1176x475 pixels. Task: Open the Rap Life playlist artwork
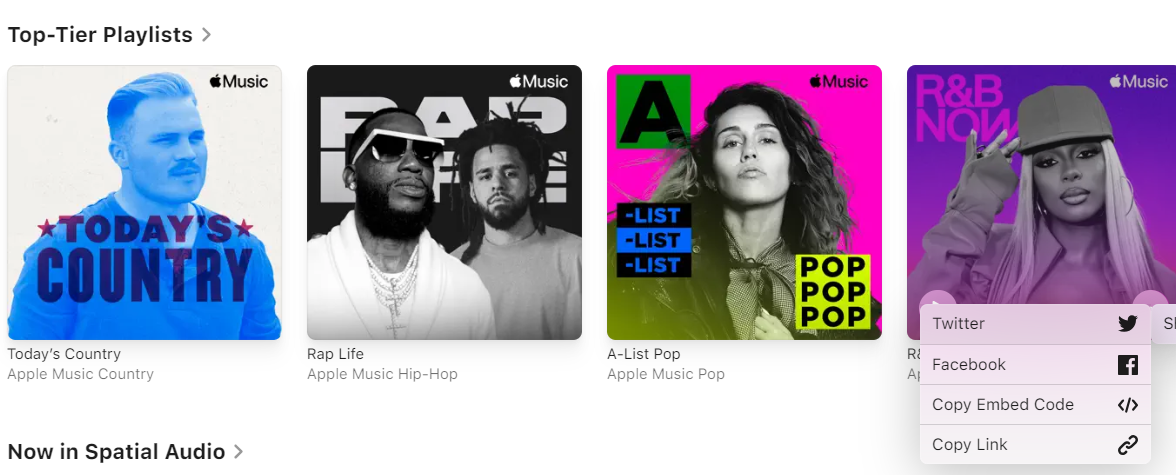click(444, 203)
